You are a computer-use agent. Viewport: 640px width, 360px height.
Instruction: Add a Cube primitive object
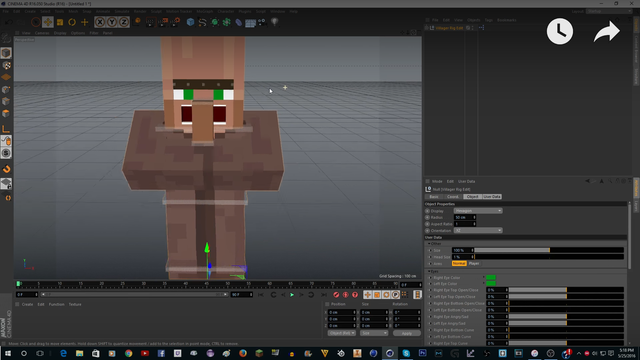(190, 22)
